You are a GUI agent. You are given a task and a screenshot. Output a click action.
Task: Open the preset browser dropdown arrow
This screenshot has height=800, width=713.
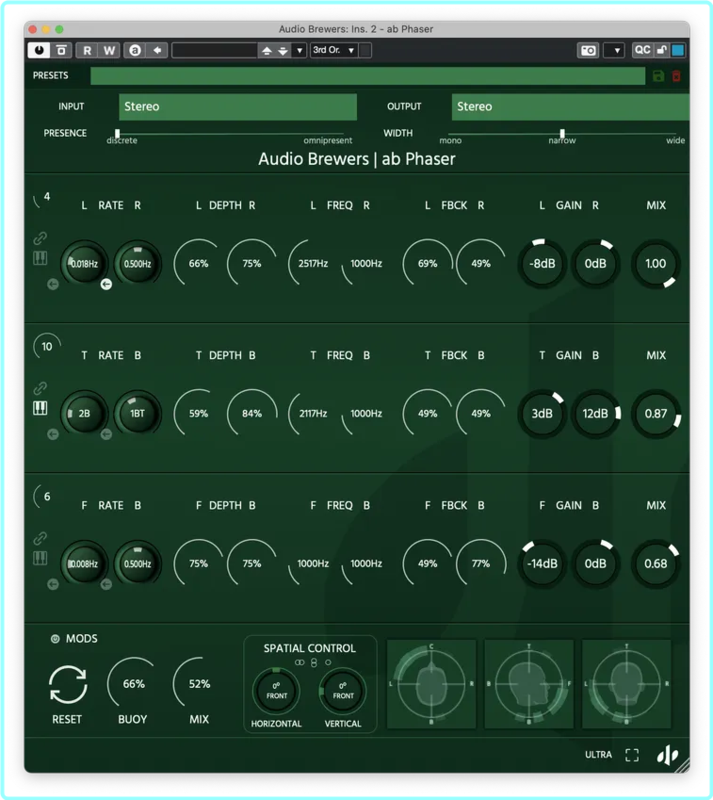300,51
